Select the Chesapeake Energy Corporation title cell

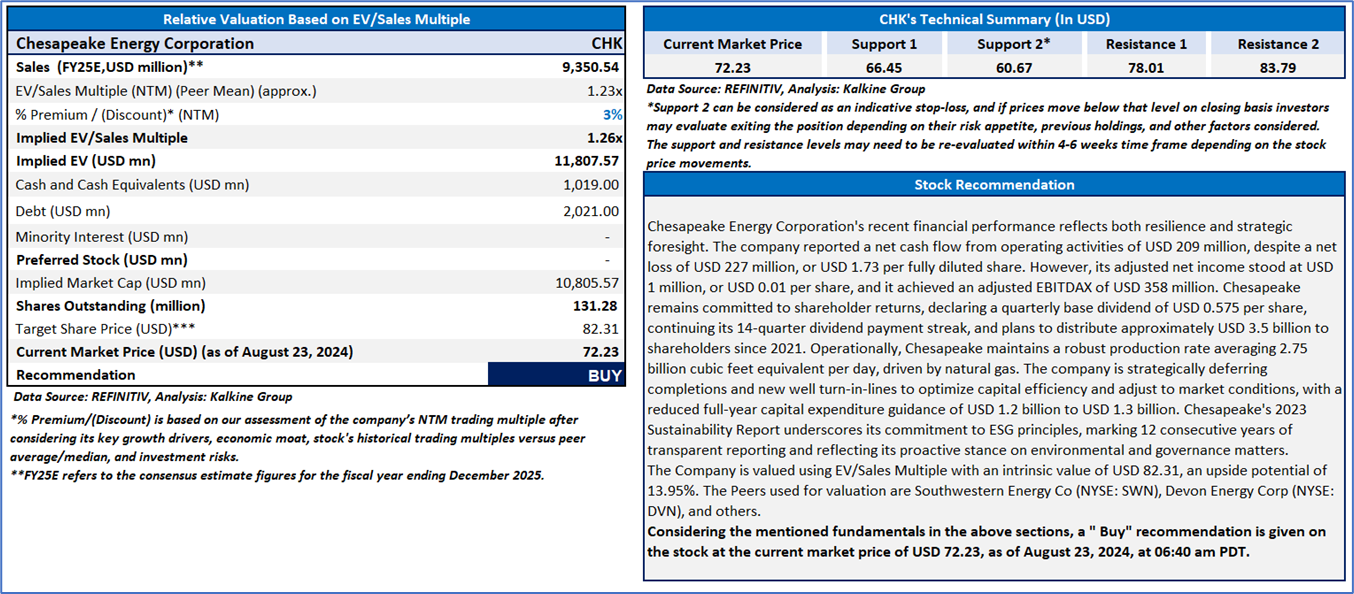pyautogui.click(x=135, y=43)
